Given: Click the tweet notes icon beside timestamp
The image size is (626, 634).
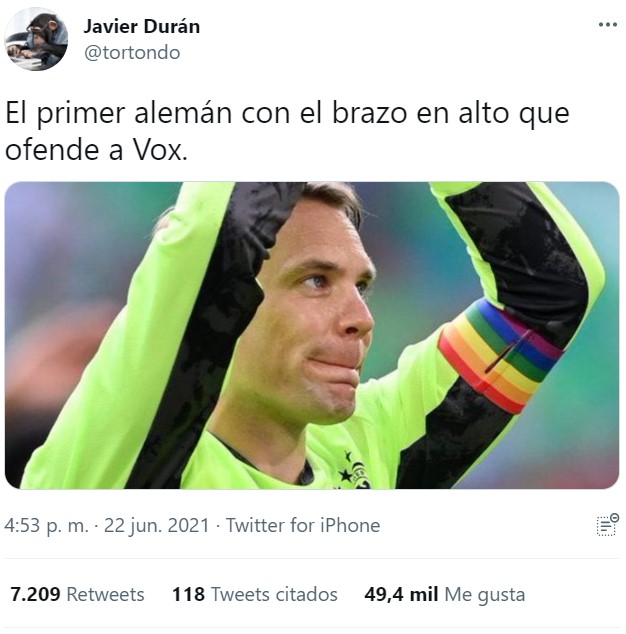Looking at the screenshot, I should pyautogui.click(x=608, y=525).
